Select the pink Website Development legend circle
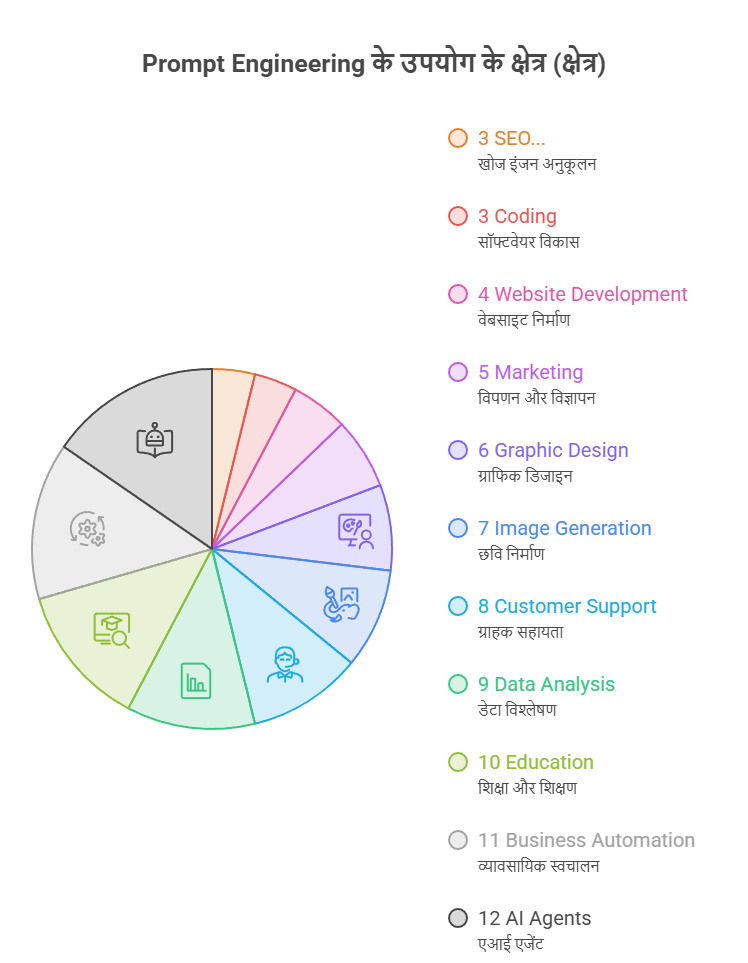This screenshot has height=963, width=748. [x=458, y=294]
